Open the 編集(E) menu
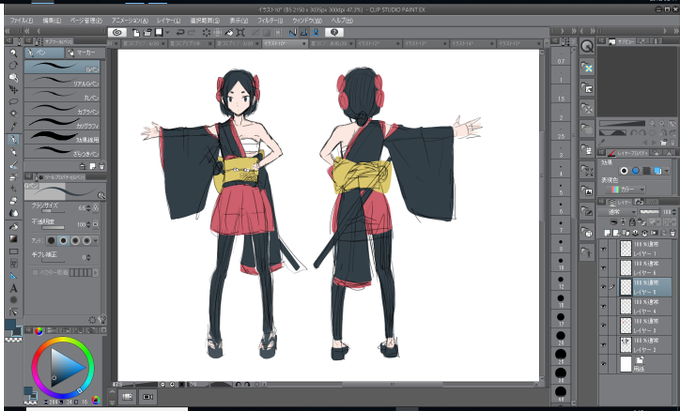The height and width of the screenshot is (411, 680). 52,20
